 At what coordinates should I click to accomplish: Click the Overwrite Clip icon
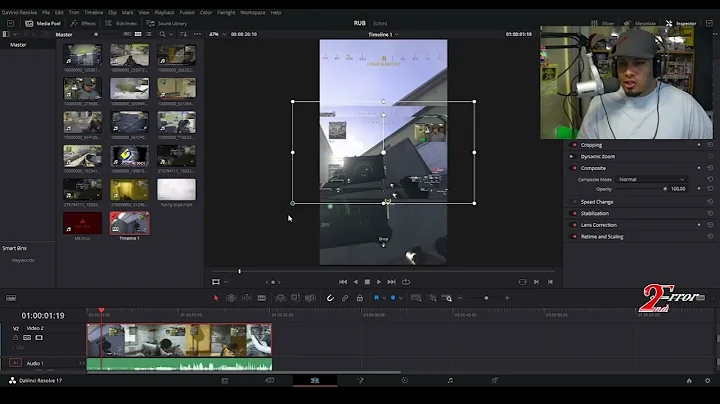pos(295,298)
